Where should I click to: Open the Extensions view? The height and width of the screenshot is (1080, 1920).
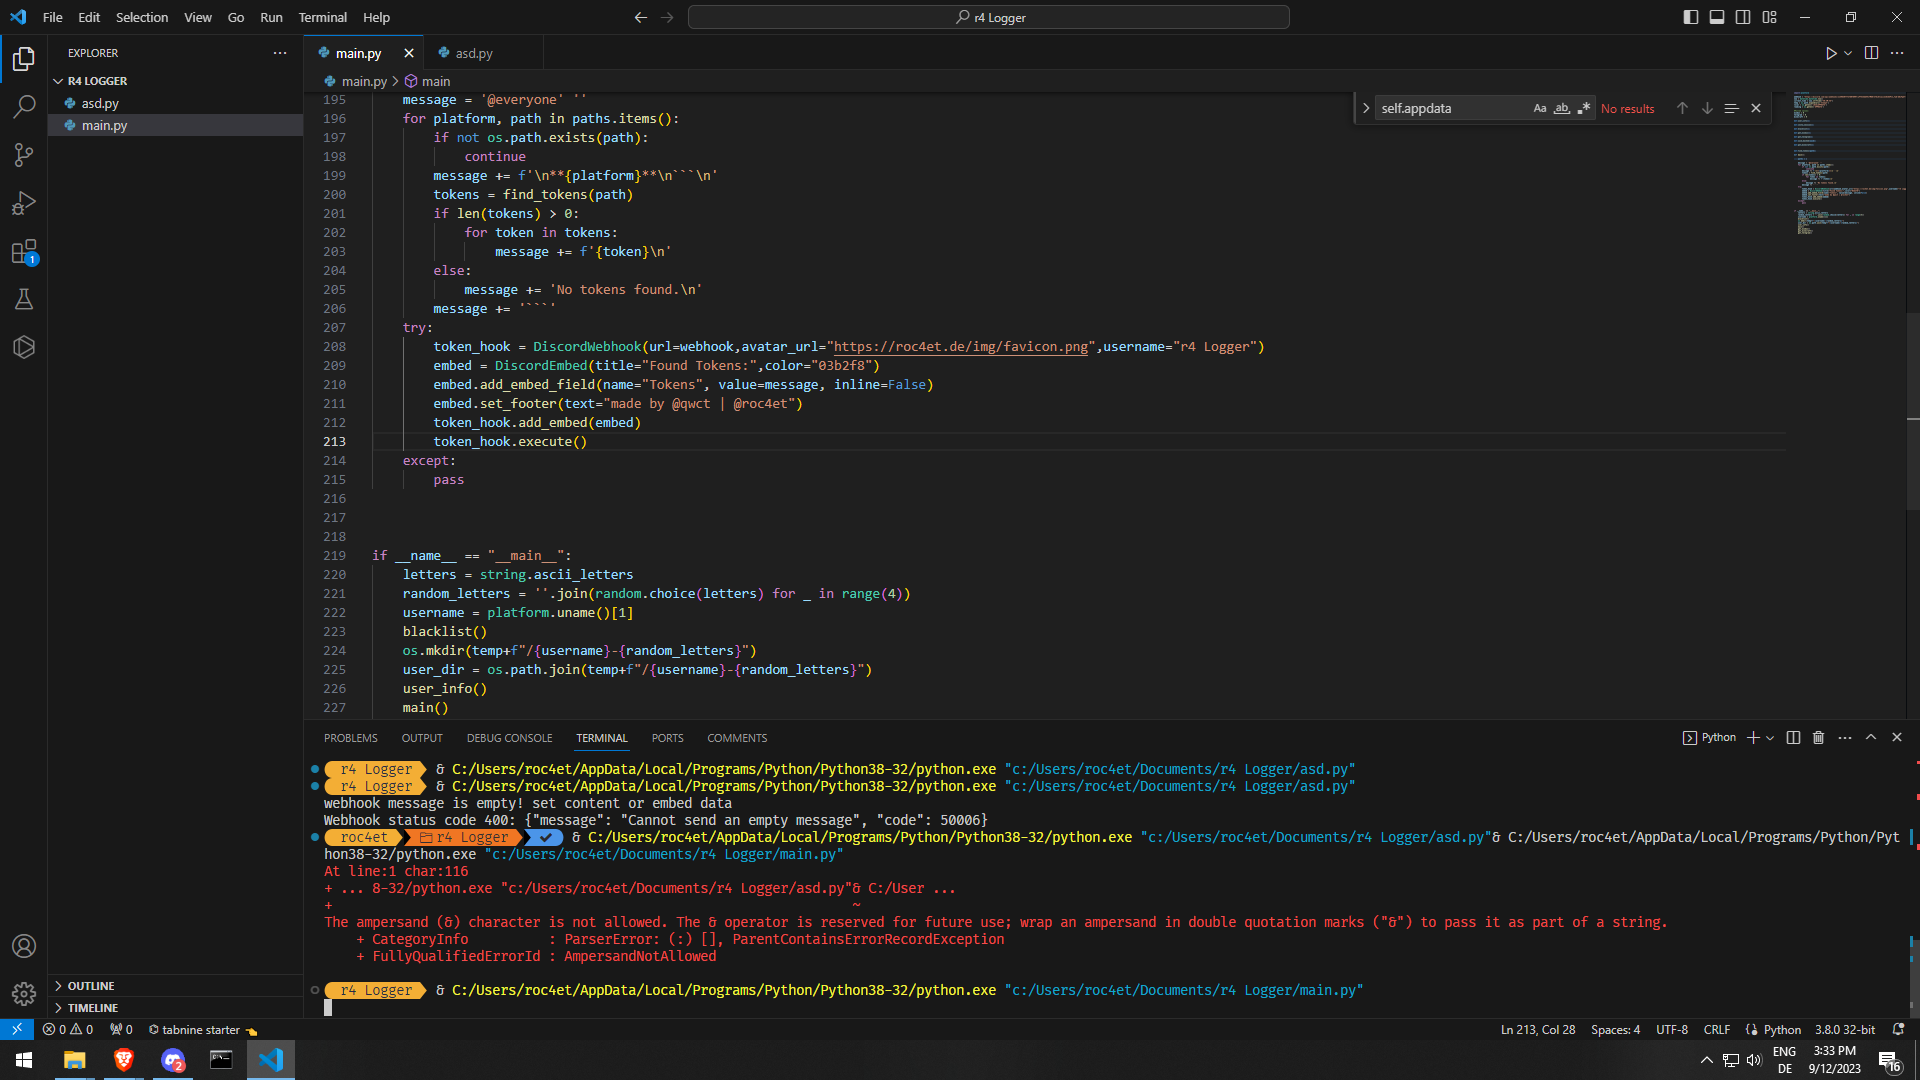point(24,251)
